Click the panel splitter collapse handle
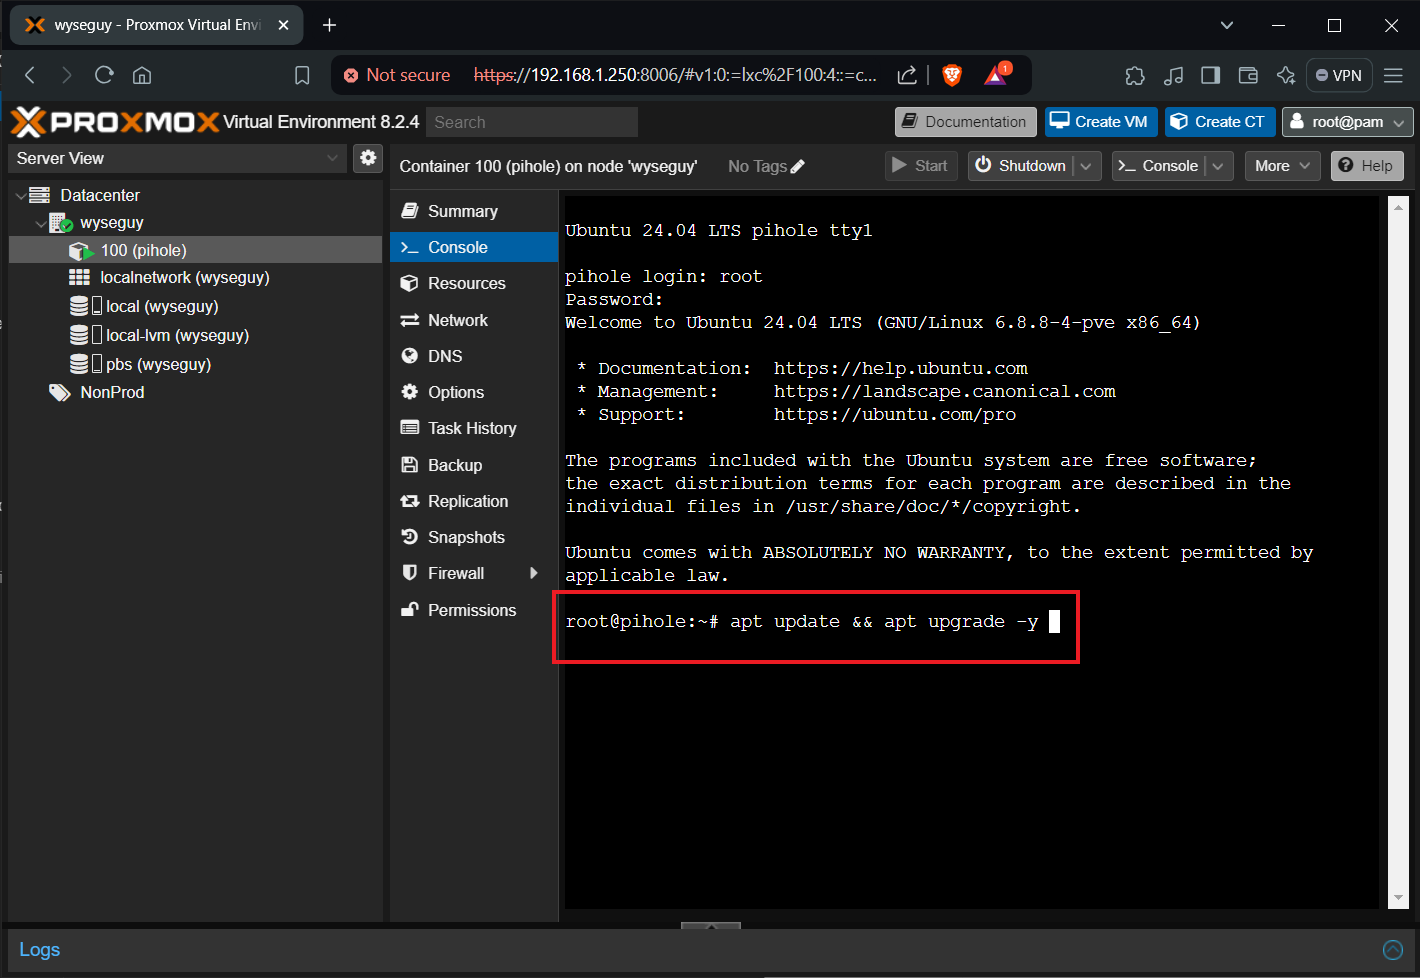Screen dimensions: 1420x978 tap(711, 926)
